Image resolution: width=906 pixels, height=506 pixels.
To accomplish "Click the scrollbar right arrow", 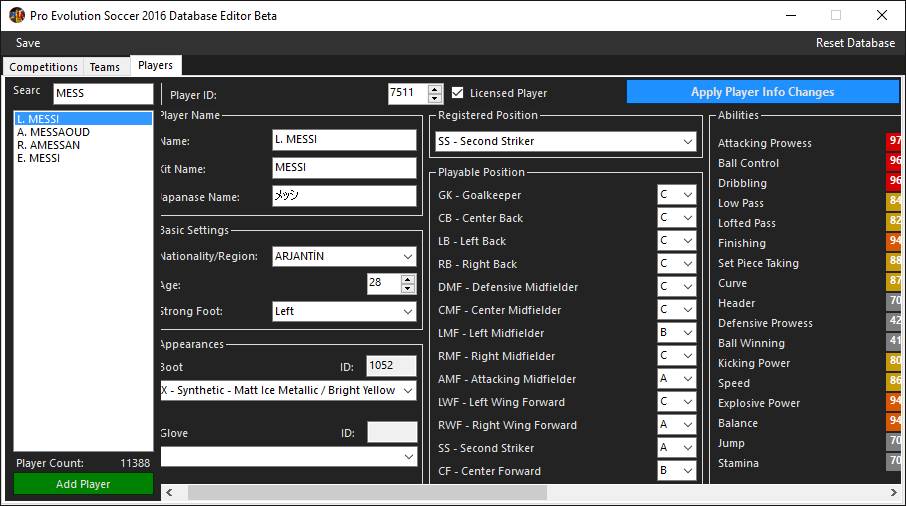I will [893, 493].
